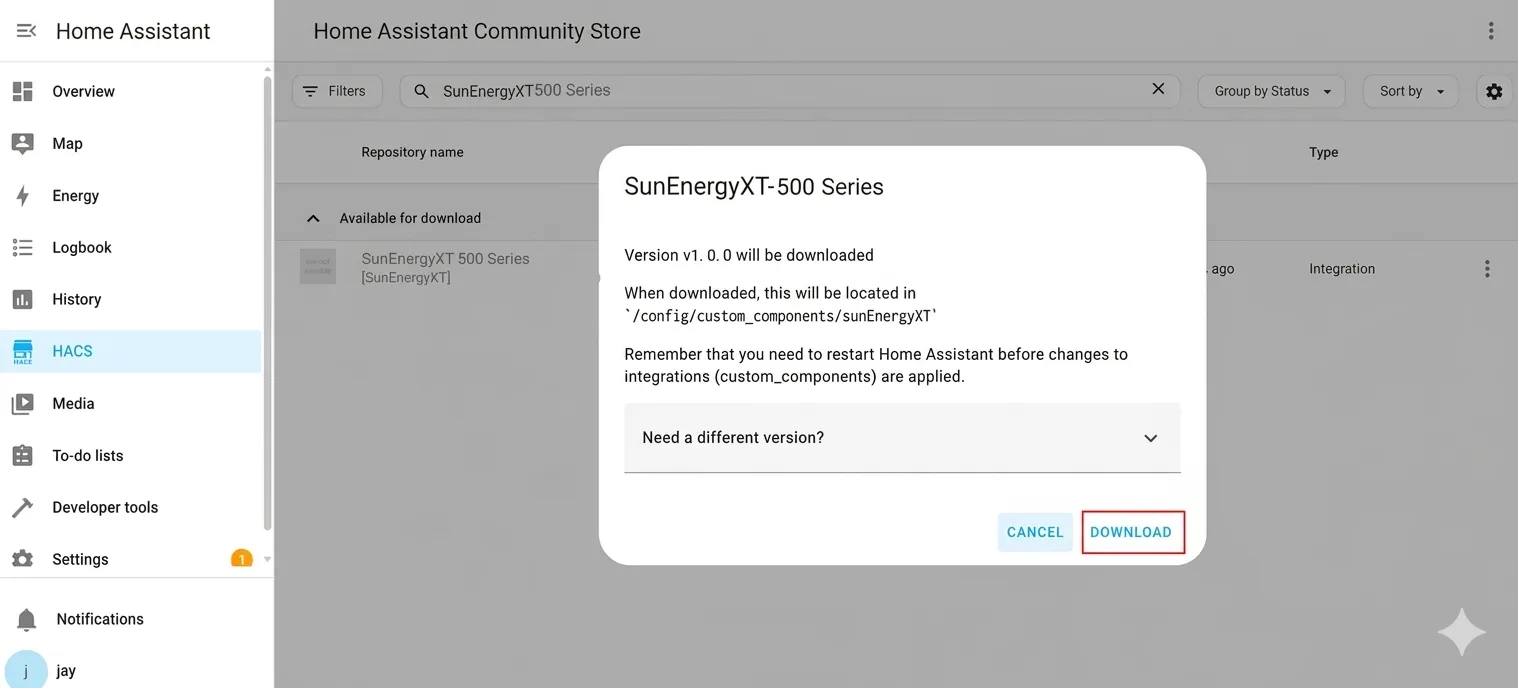The width and height of the screenshot is (1518, 688).
Task: Click the Notifications bell icon
Action: tap(27, 620)
